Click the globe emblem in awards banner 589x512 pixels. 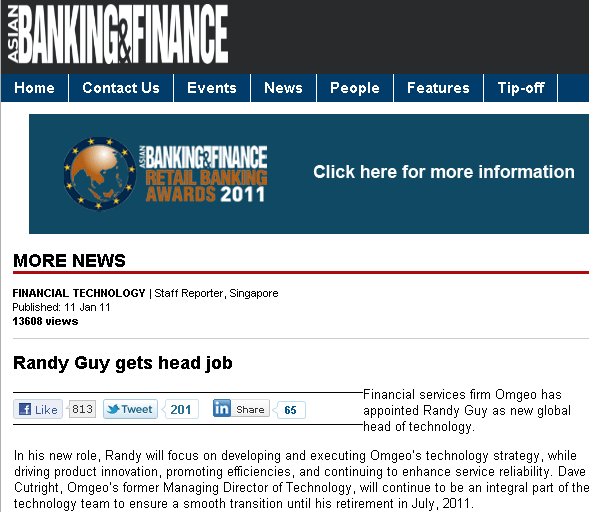point(100,174)
